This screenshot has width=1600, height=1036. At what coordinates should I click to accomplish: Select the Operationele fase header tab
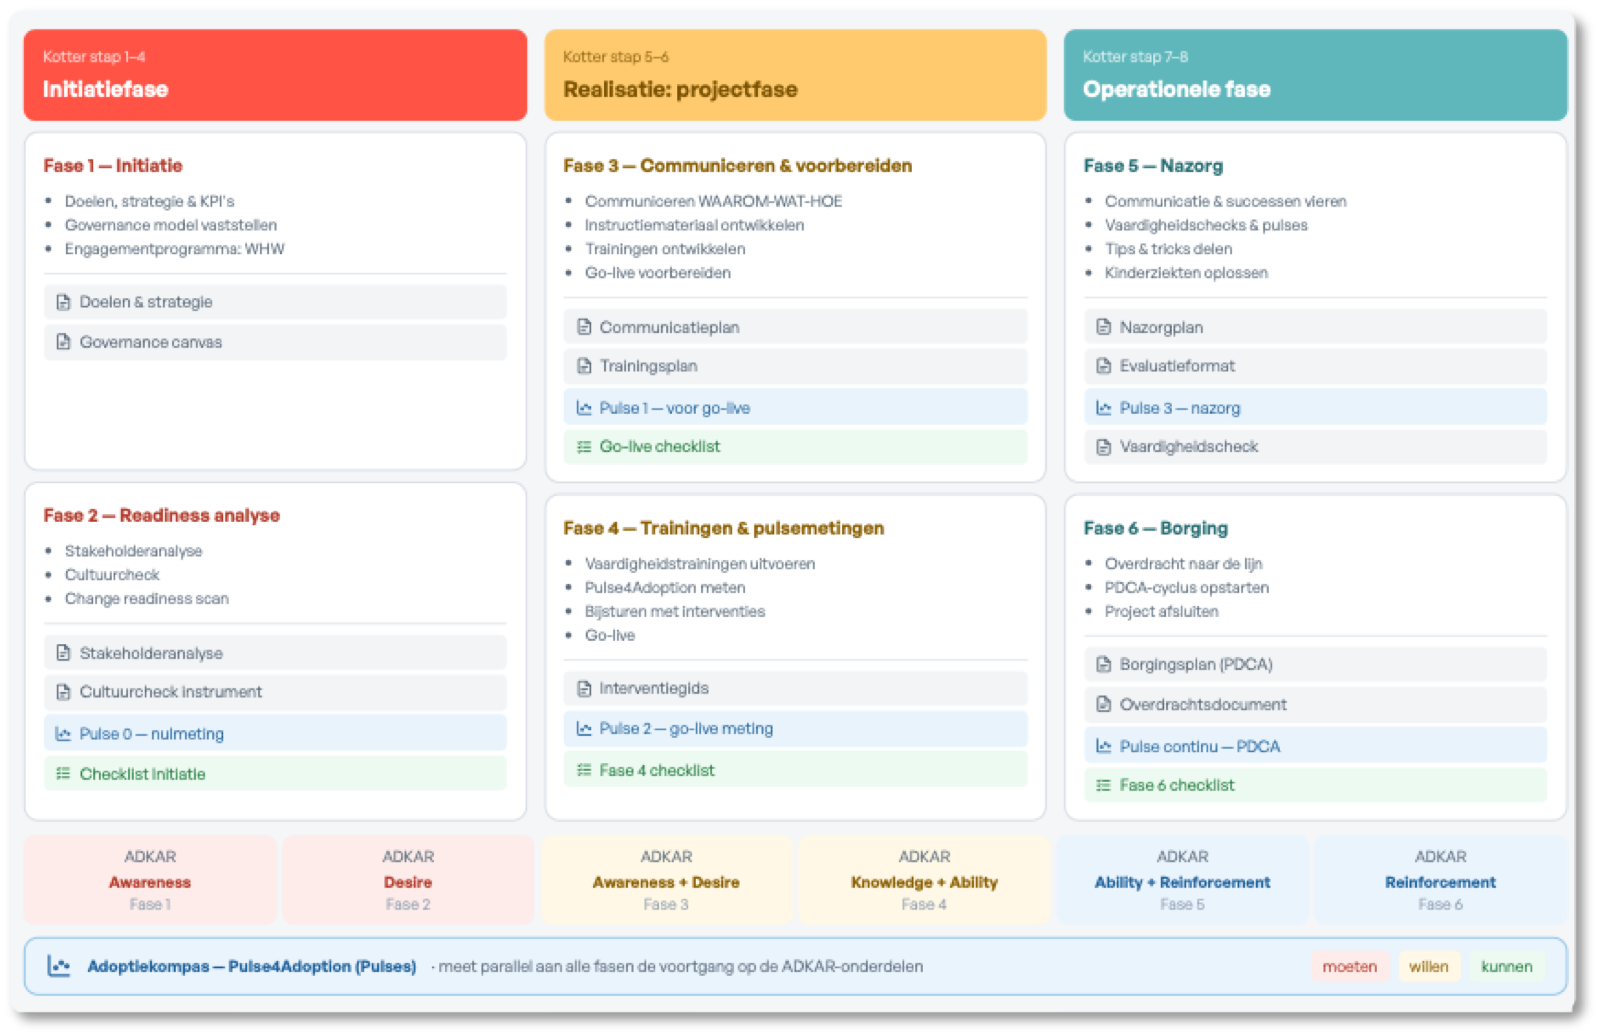[1315, 75]
